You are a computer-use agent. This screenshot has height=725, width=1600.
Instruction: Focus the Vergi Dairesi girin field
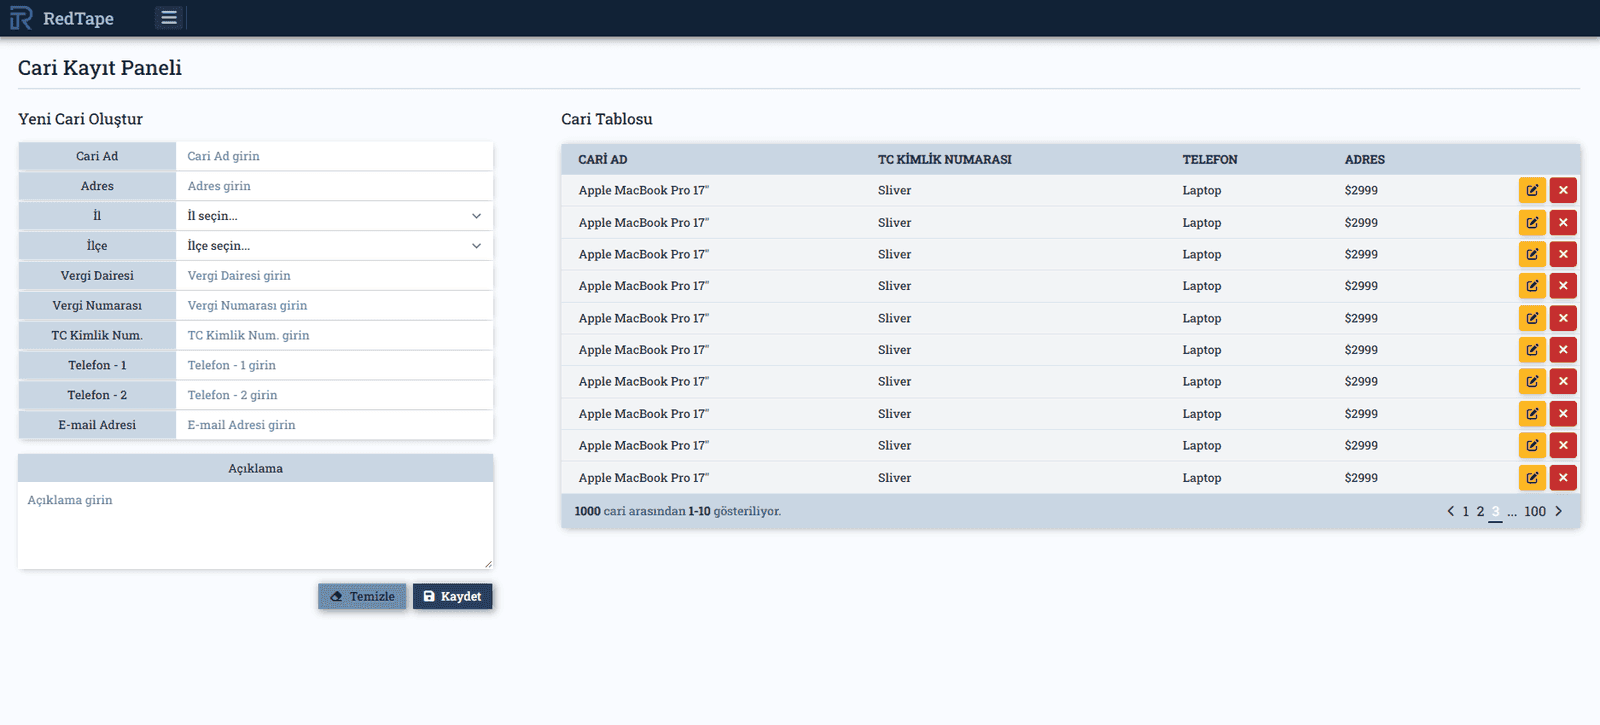click(x=334, y=276)
